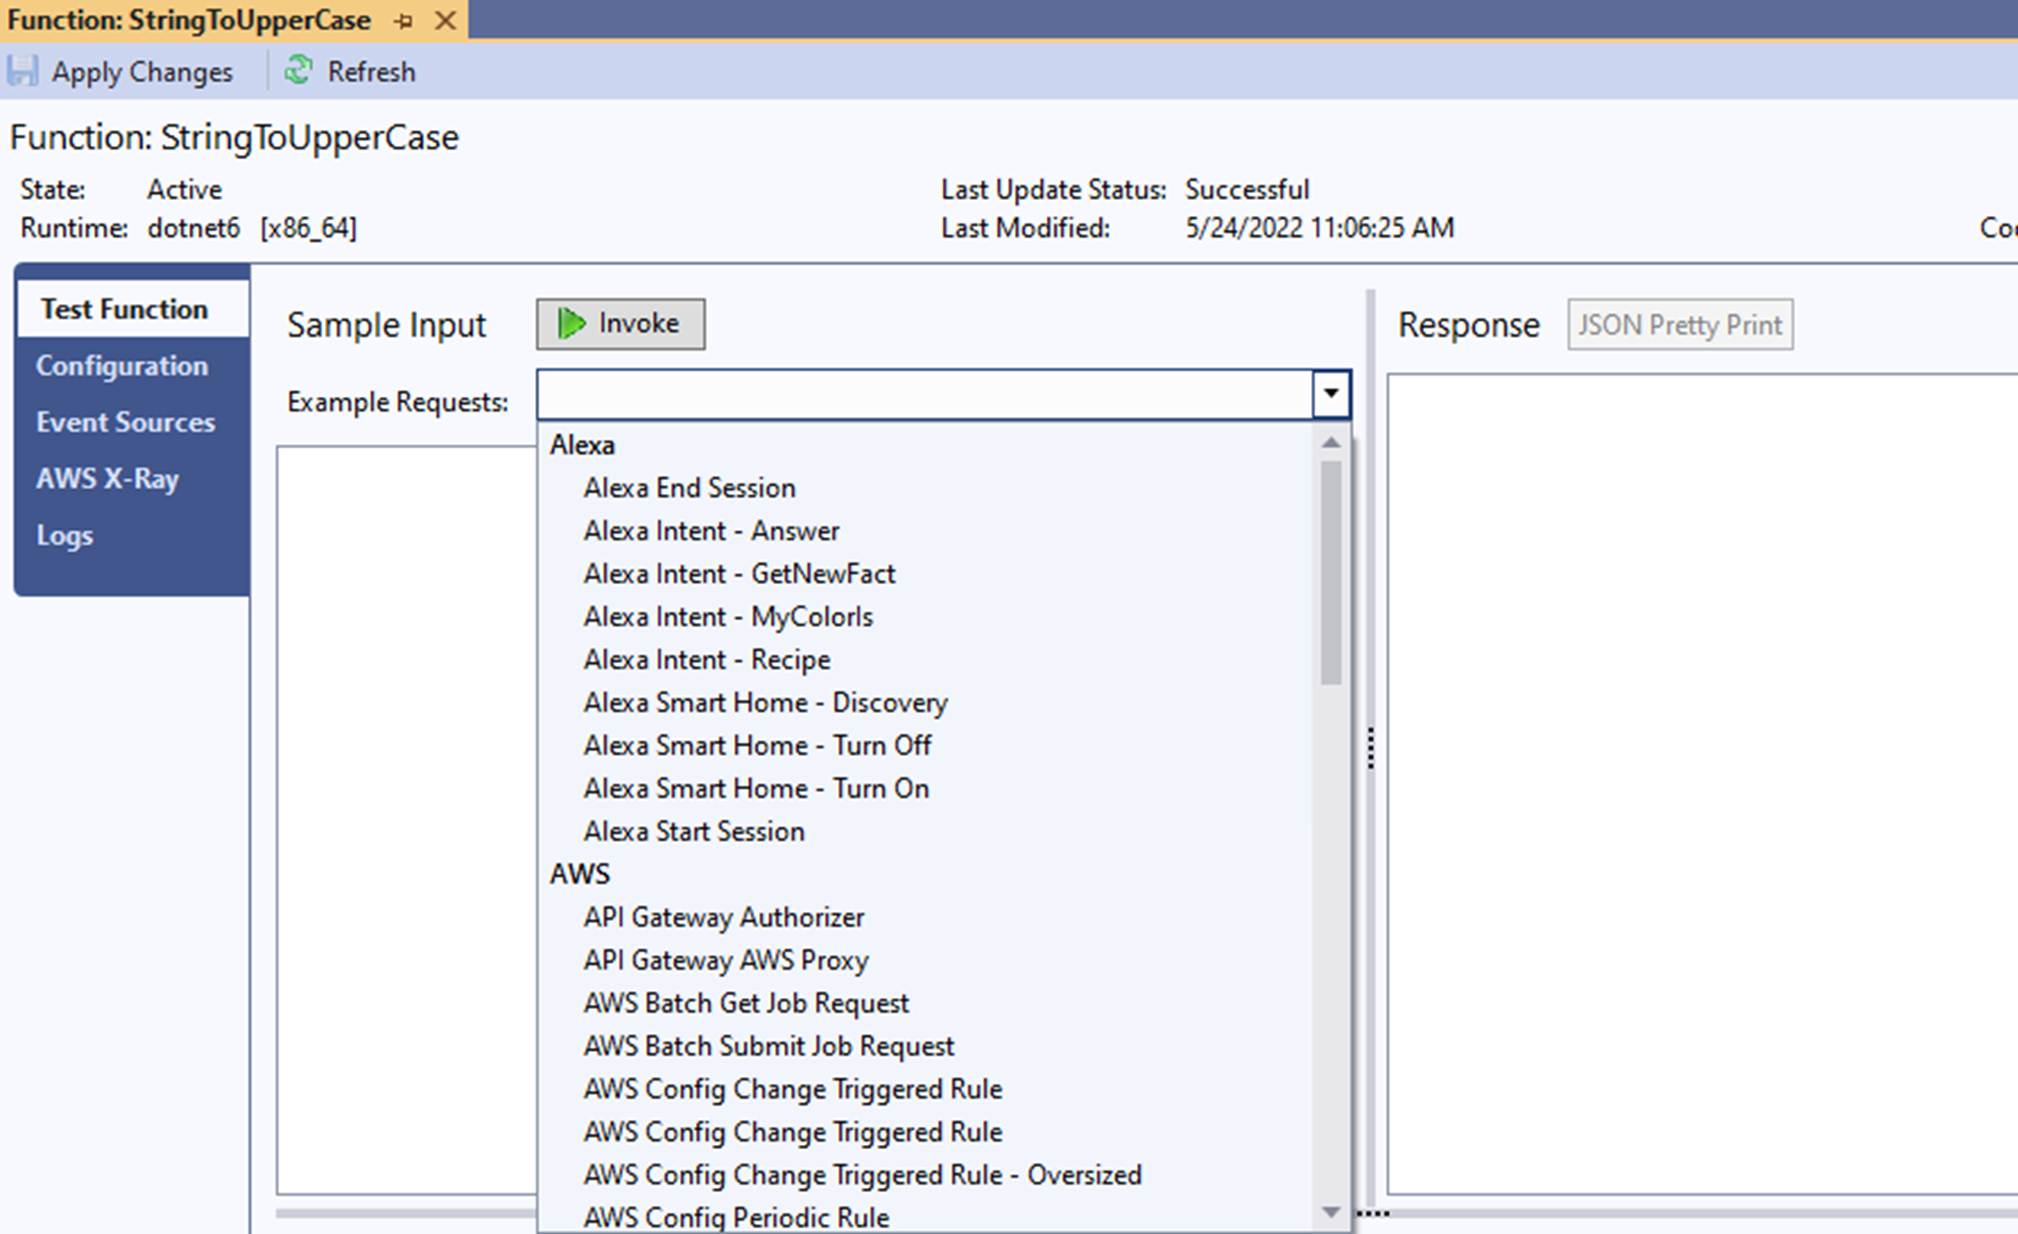Select API Gateway AWS Proxy
Viewport: 2018px width, 1234px height.
click(726, 960)
